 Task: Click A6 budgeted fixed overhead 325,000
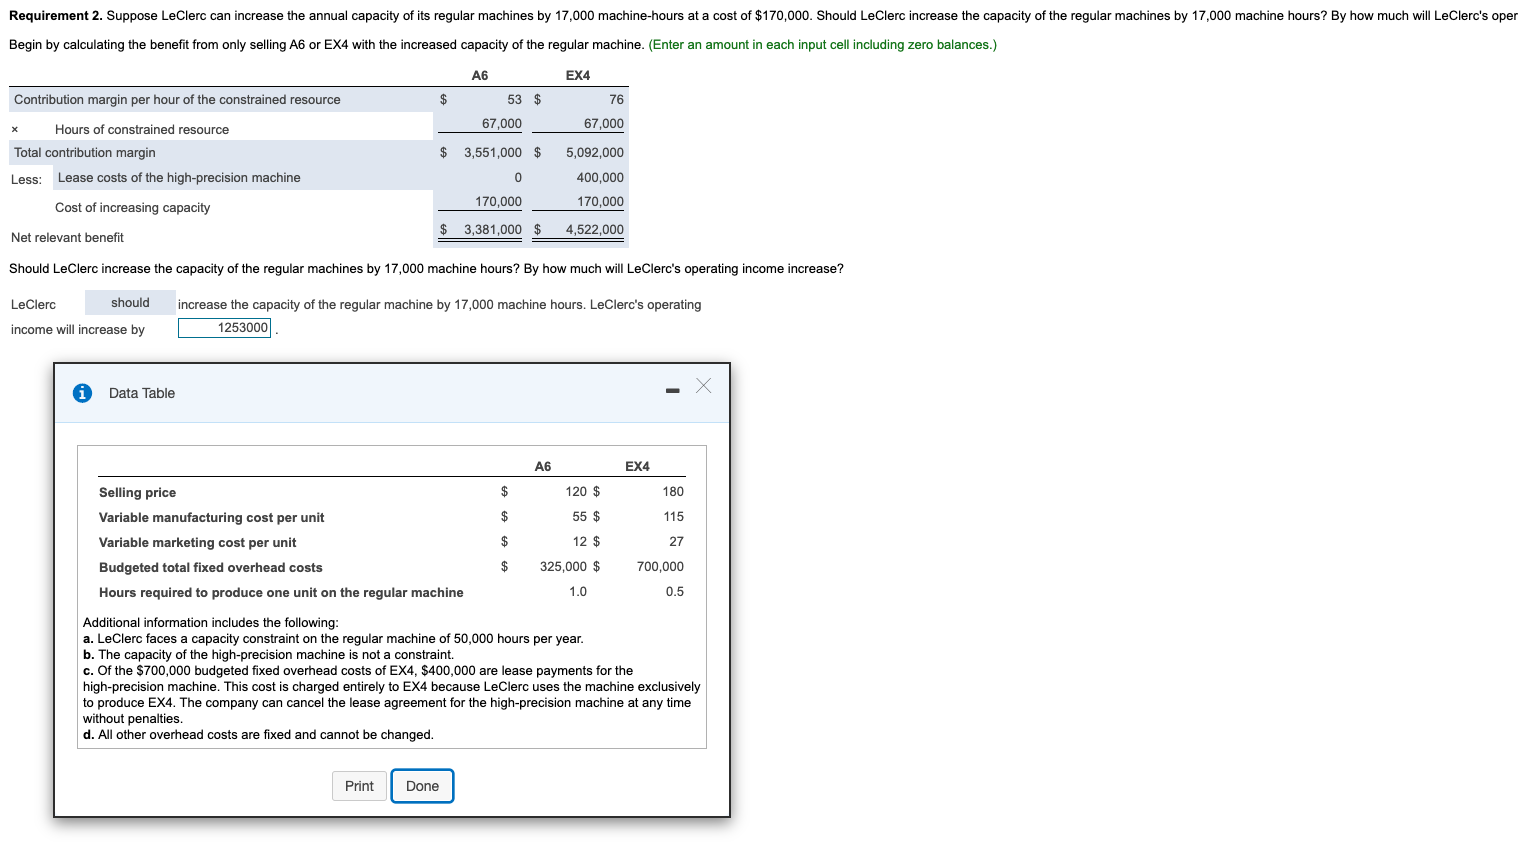tap(563, 566)
